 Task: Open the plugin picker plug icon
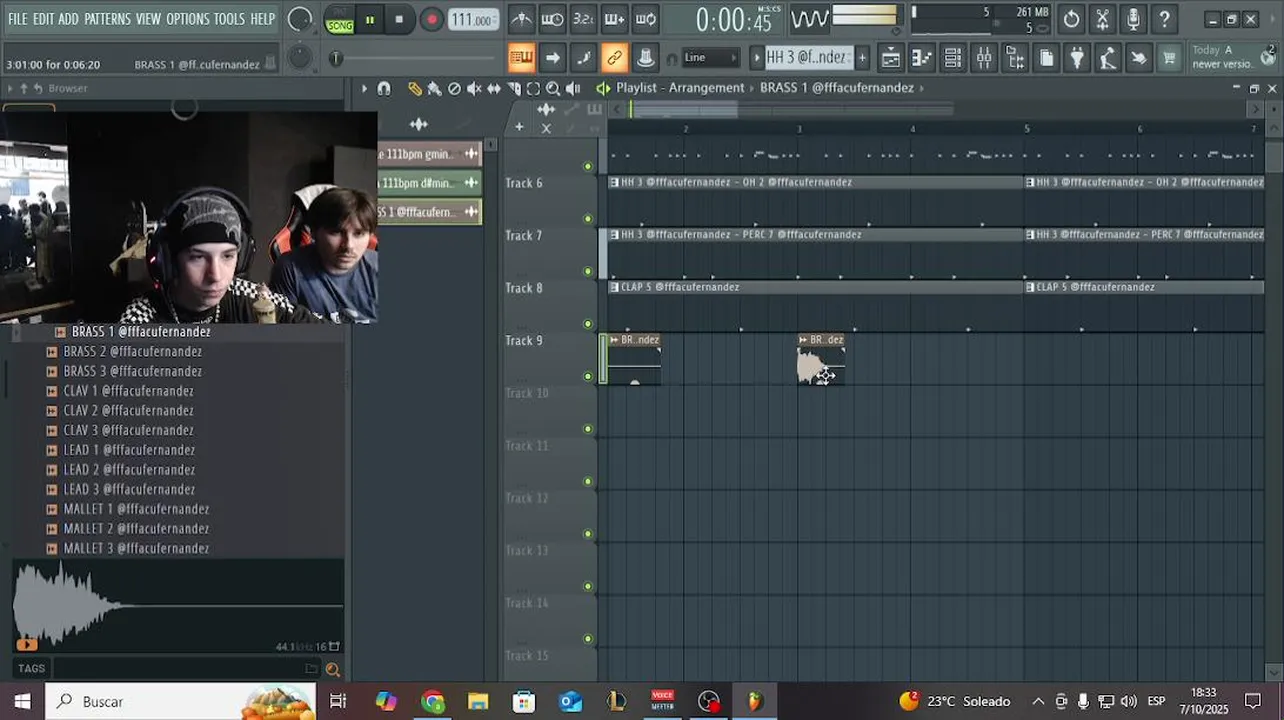tap(1077, 58)
